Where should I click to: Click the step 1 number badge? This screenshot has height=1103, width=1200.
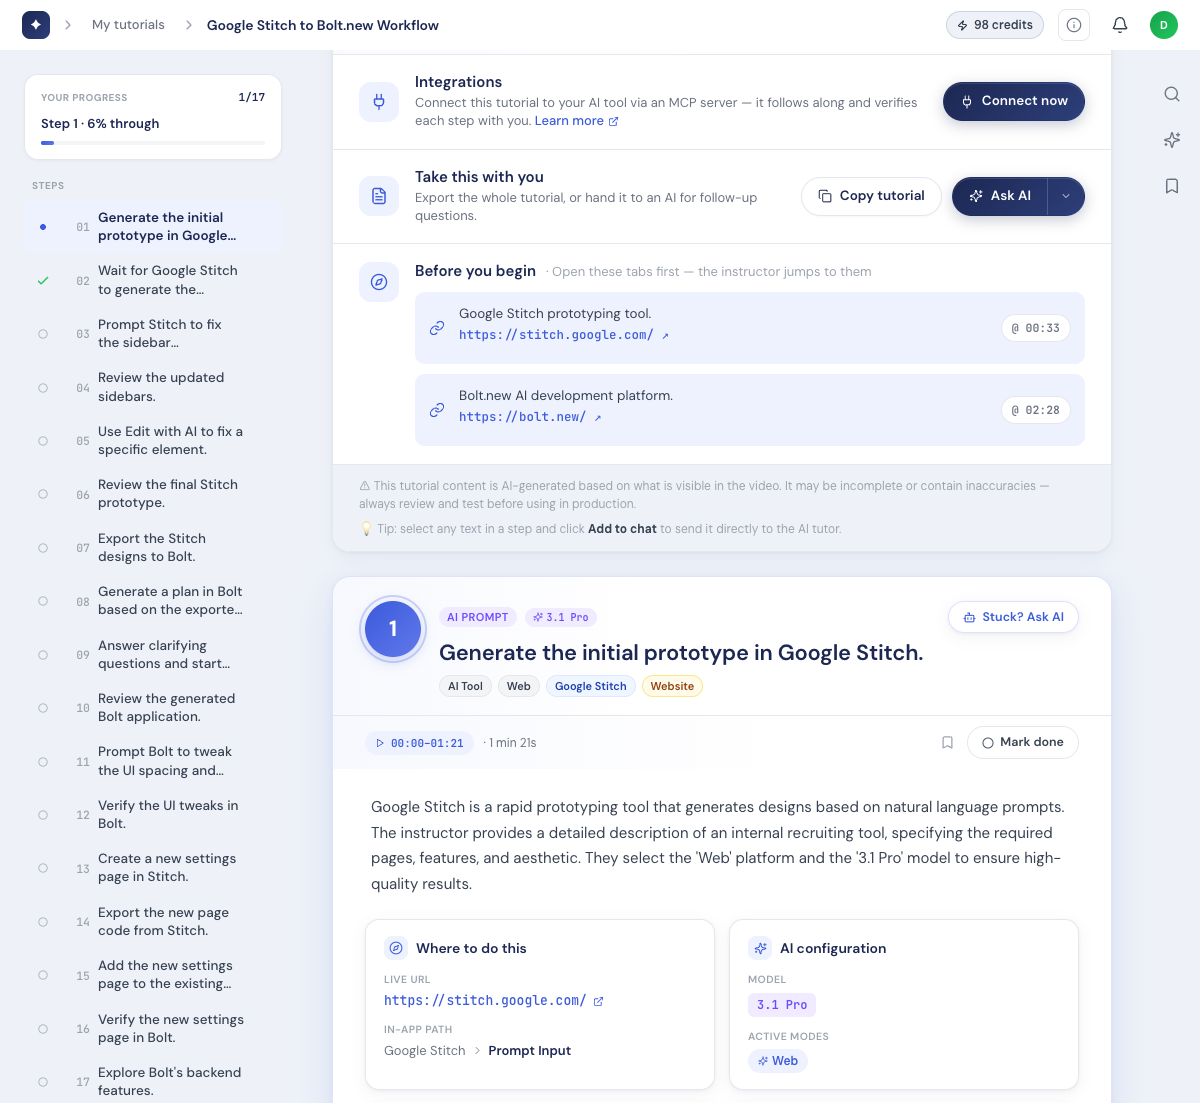coord(393,629)
